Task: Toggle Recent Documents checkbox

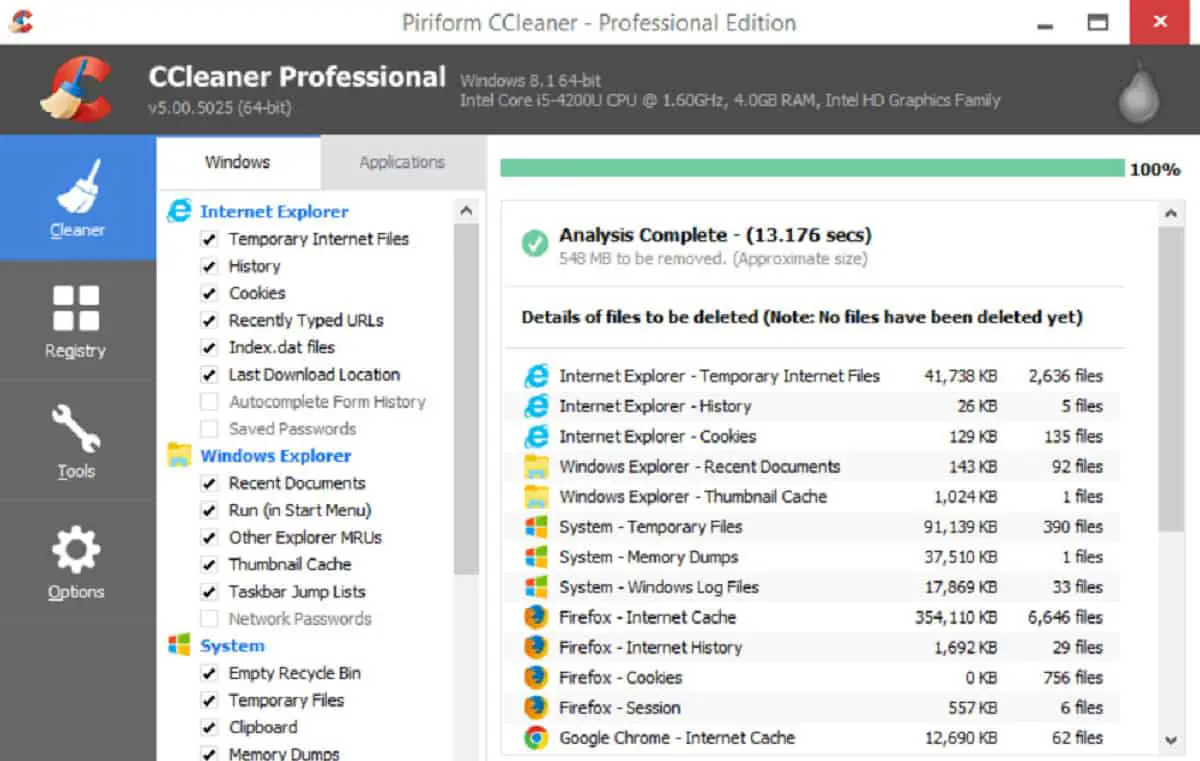Action: pyautogui.click(x=209, y=483)
